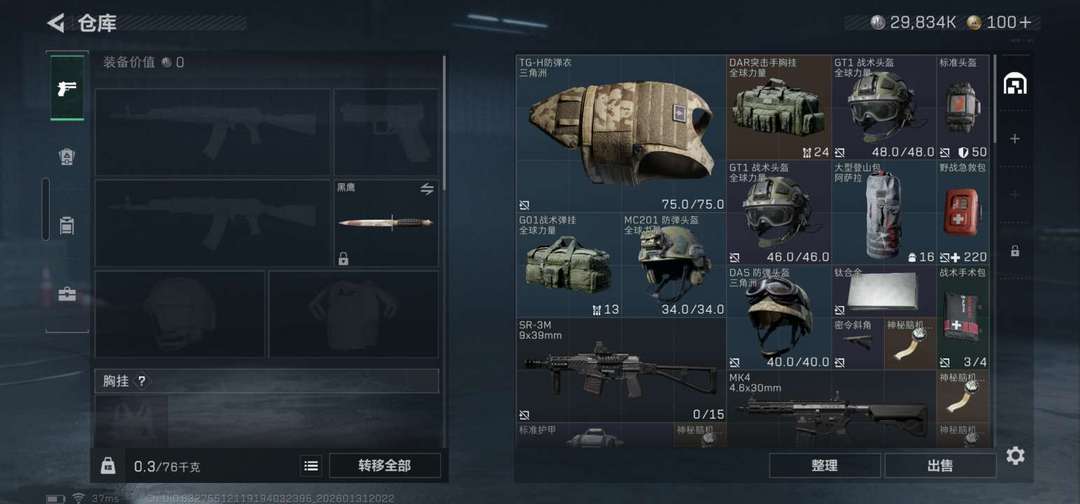Viewport: 1080px width, 504px height.
Task: Select the SR-3M rifle item
Action: (621, 370)
